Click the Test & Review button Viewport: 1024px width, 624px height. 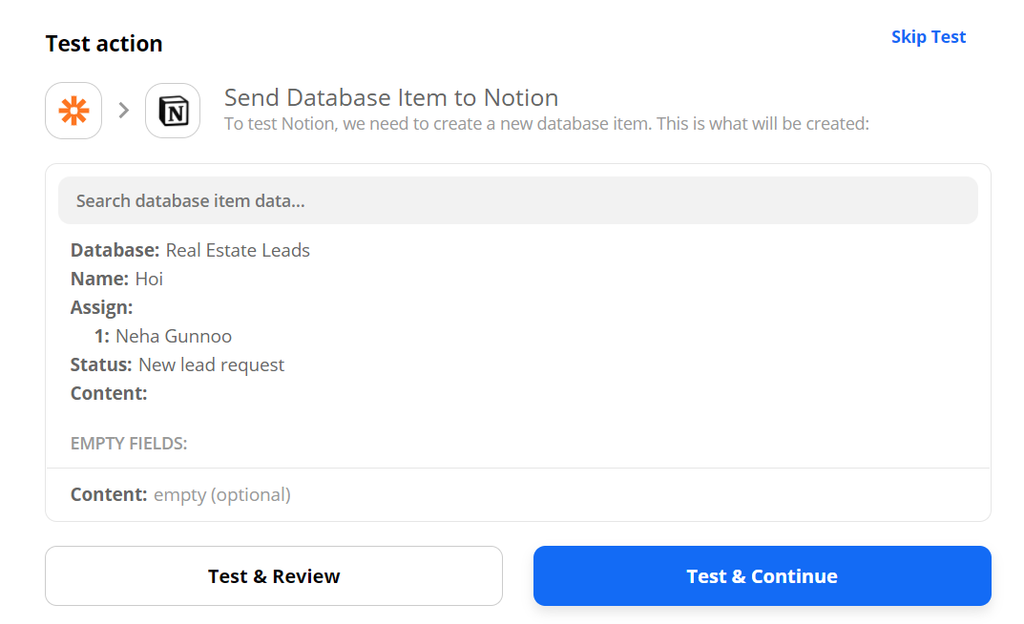click(x=273, y=576)
